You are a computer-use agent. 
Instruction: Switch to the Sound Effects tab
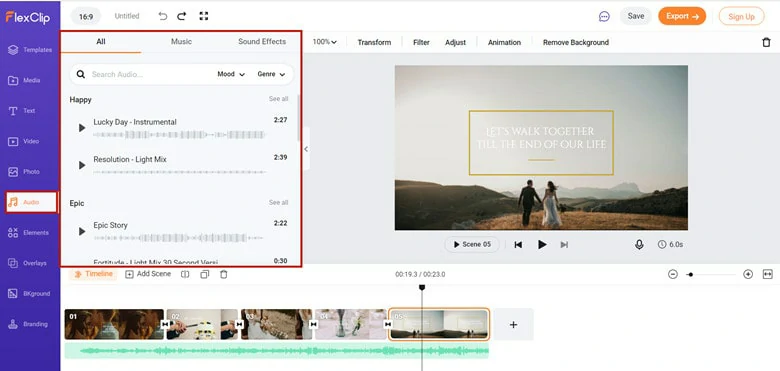click(262, 42)
